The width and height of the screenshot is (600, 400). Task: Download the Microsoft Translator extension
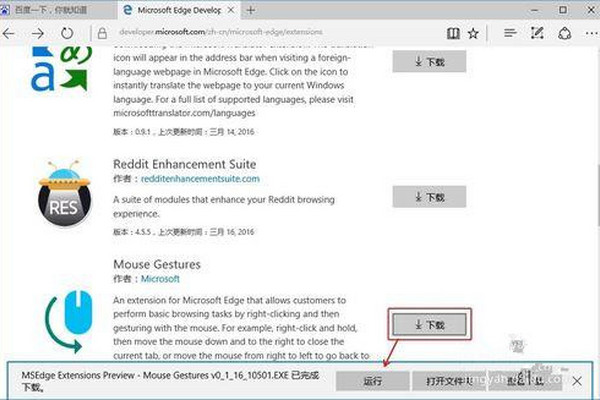pos(429,61)
